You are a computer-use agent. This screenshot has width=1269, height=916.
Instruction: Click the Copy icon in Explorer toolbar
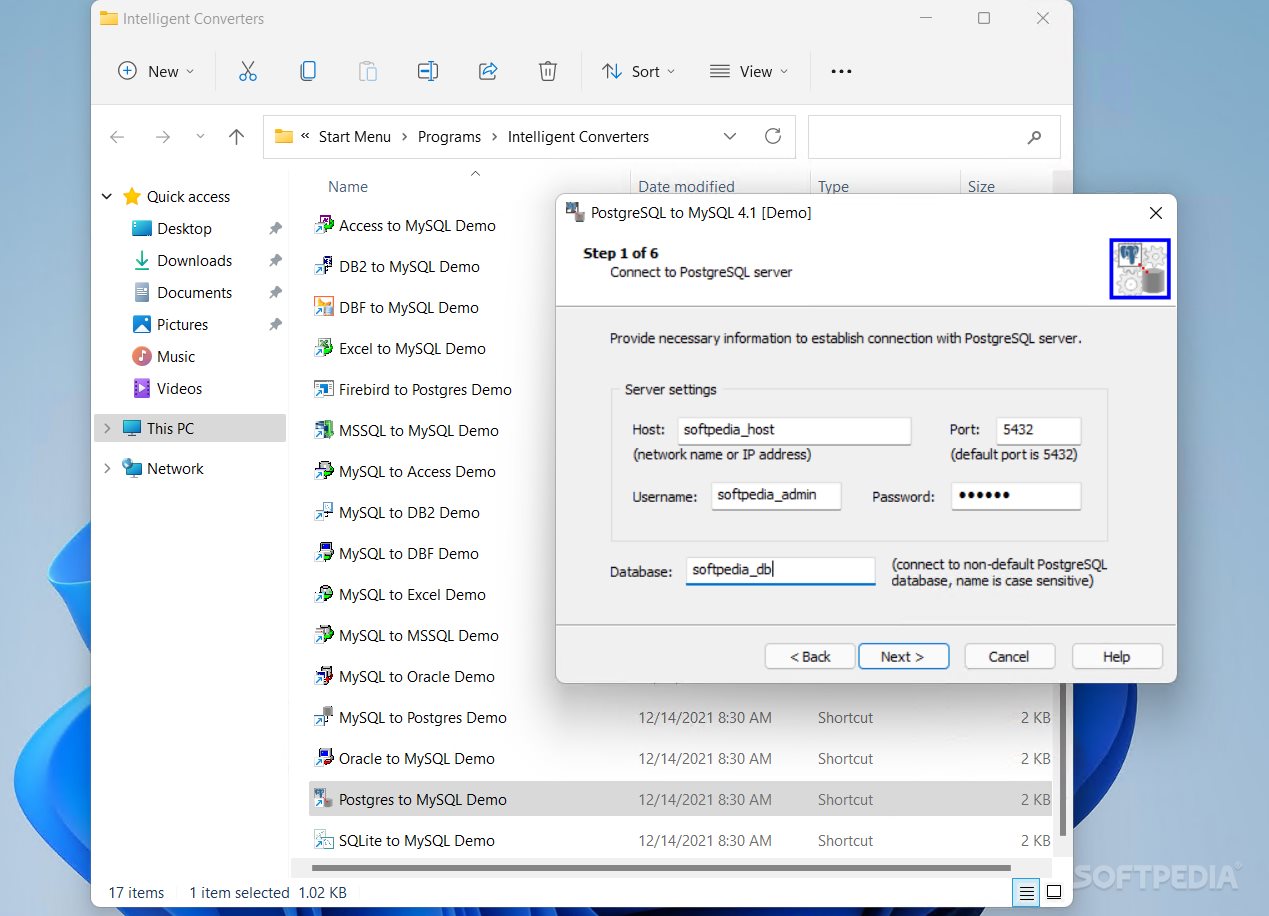click(308, 71)
